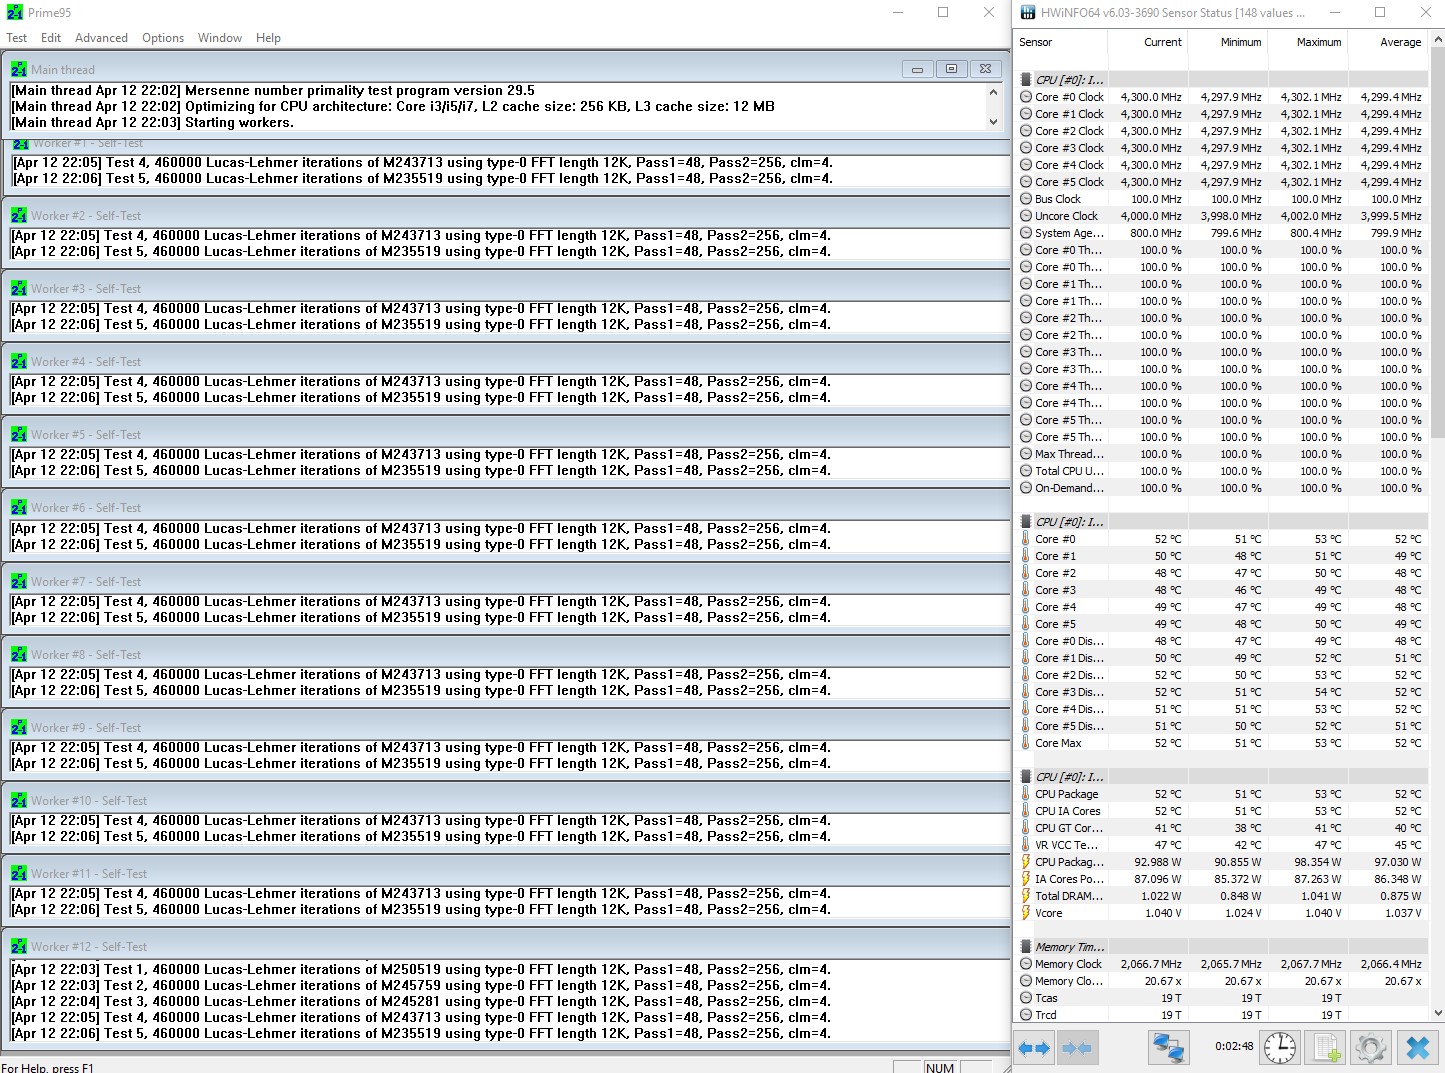The image size is (1445, 1073).
Task: Select the Total CPU U... sensor row
Action: coord(1222,471)
